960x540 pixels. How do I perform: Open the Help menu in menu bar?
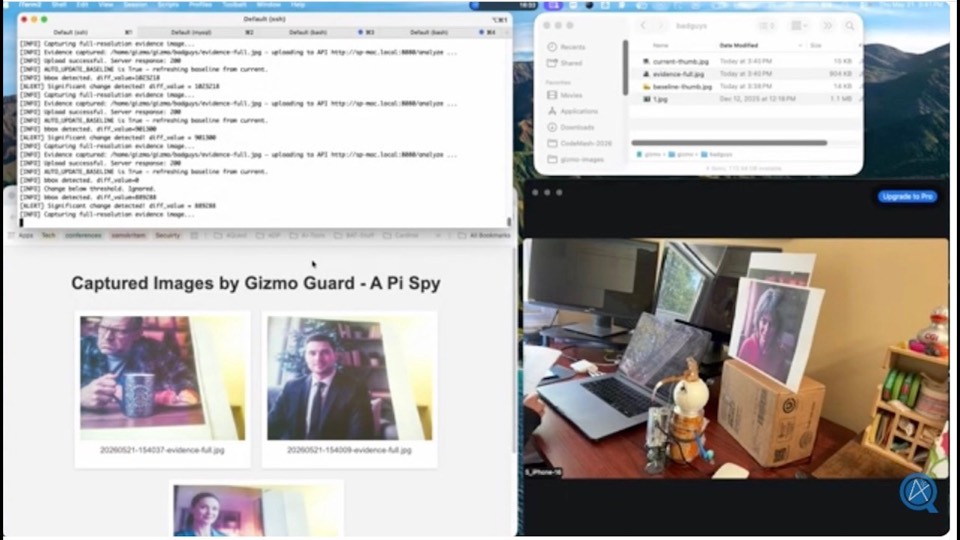click(x=298, y=5)
